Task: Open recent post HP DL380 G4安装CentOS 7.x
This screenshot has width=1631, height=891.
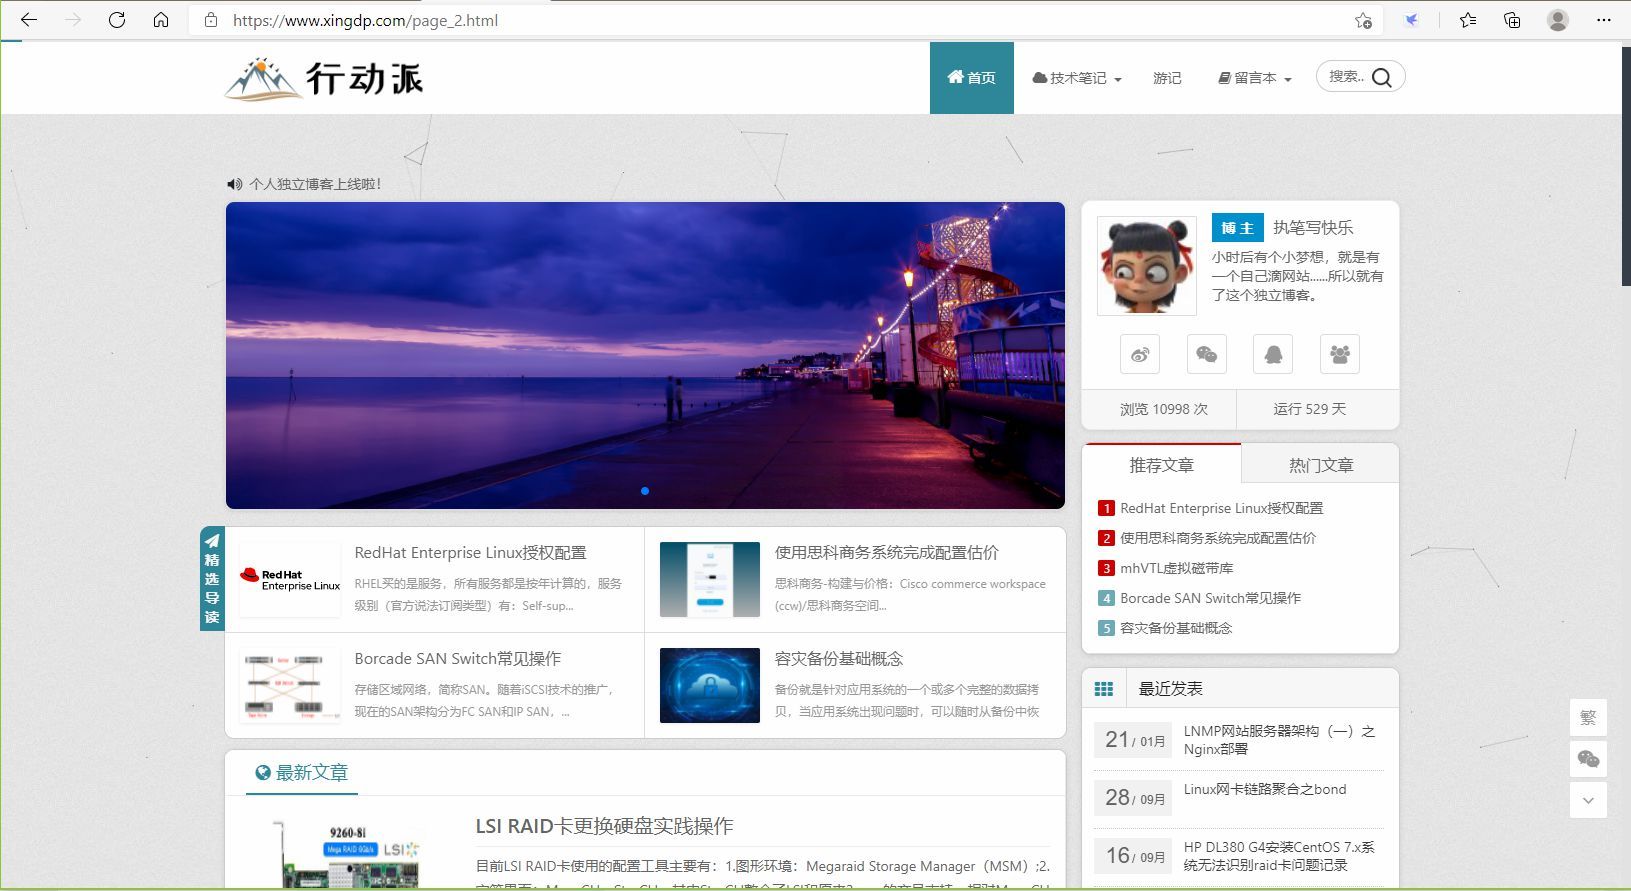Action: 1279,856
